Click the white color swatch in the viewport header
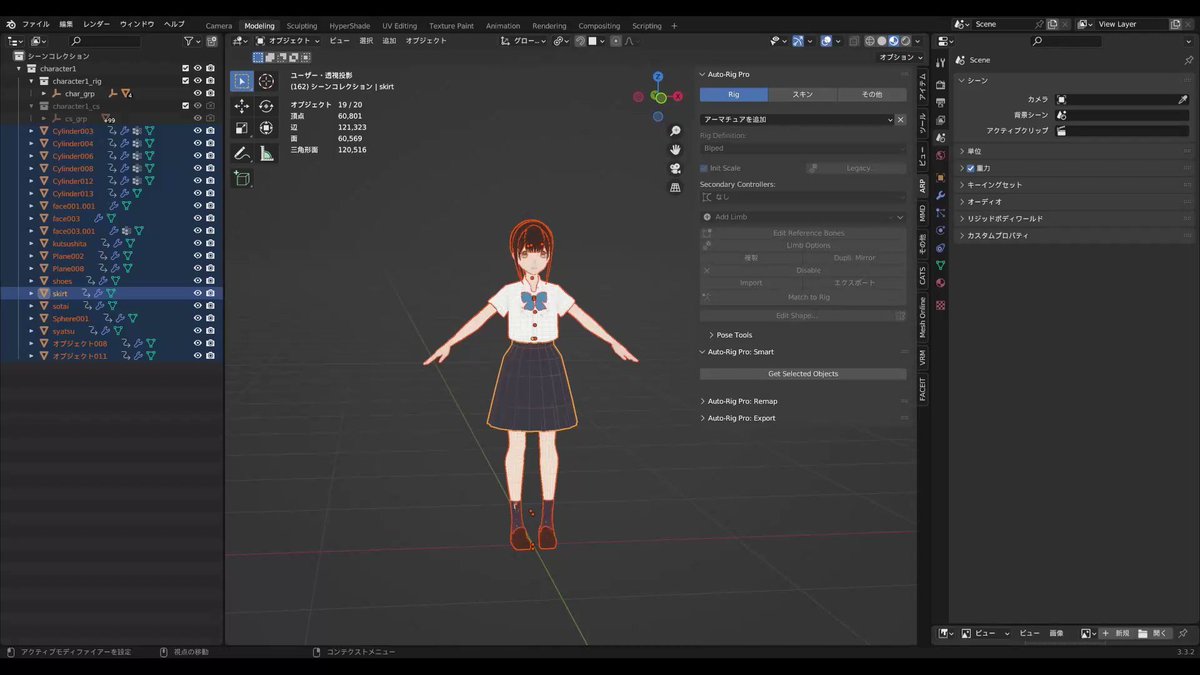The width and height of the screenshot is (1200, 675). click(x=593, y=42)
